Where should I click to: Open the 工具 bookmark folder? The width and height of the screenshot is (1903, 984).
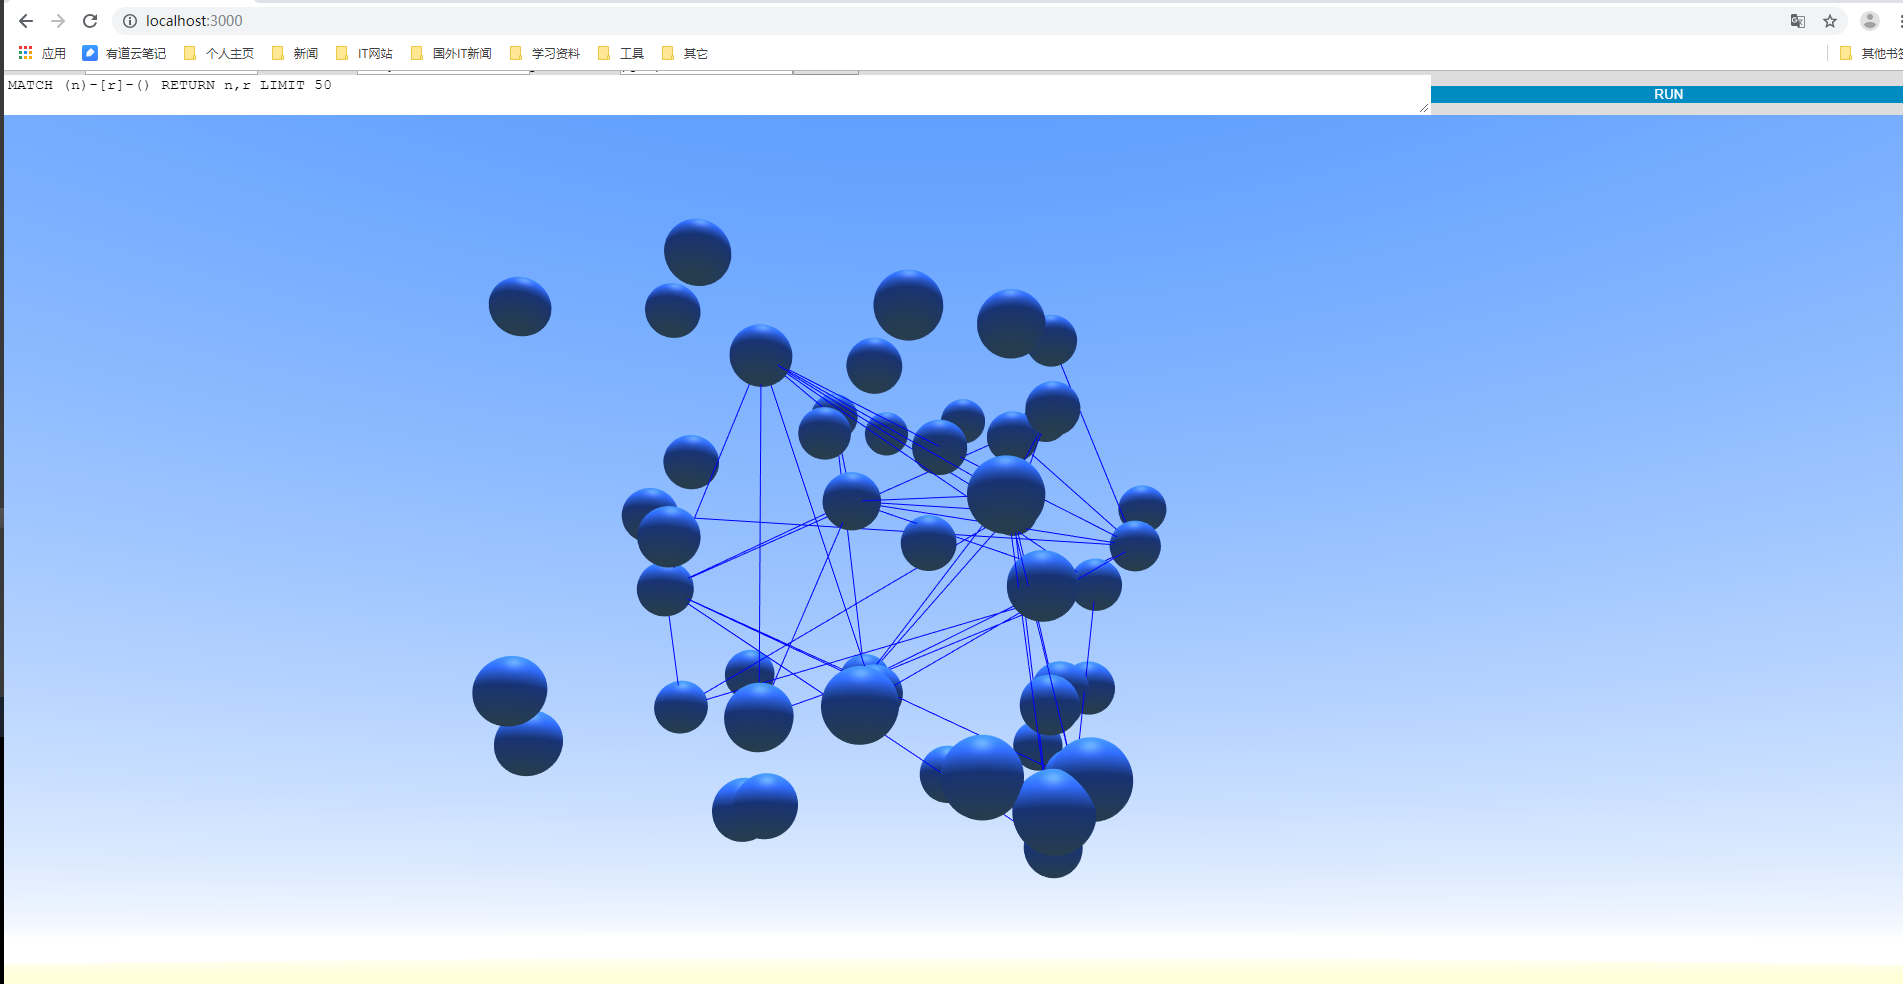[621, 53]
